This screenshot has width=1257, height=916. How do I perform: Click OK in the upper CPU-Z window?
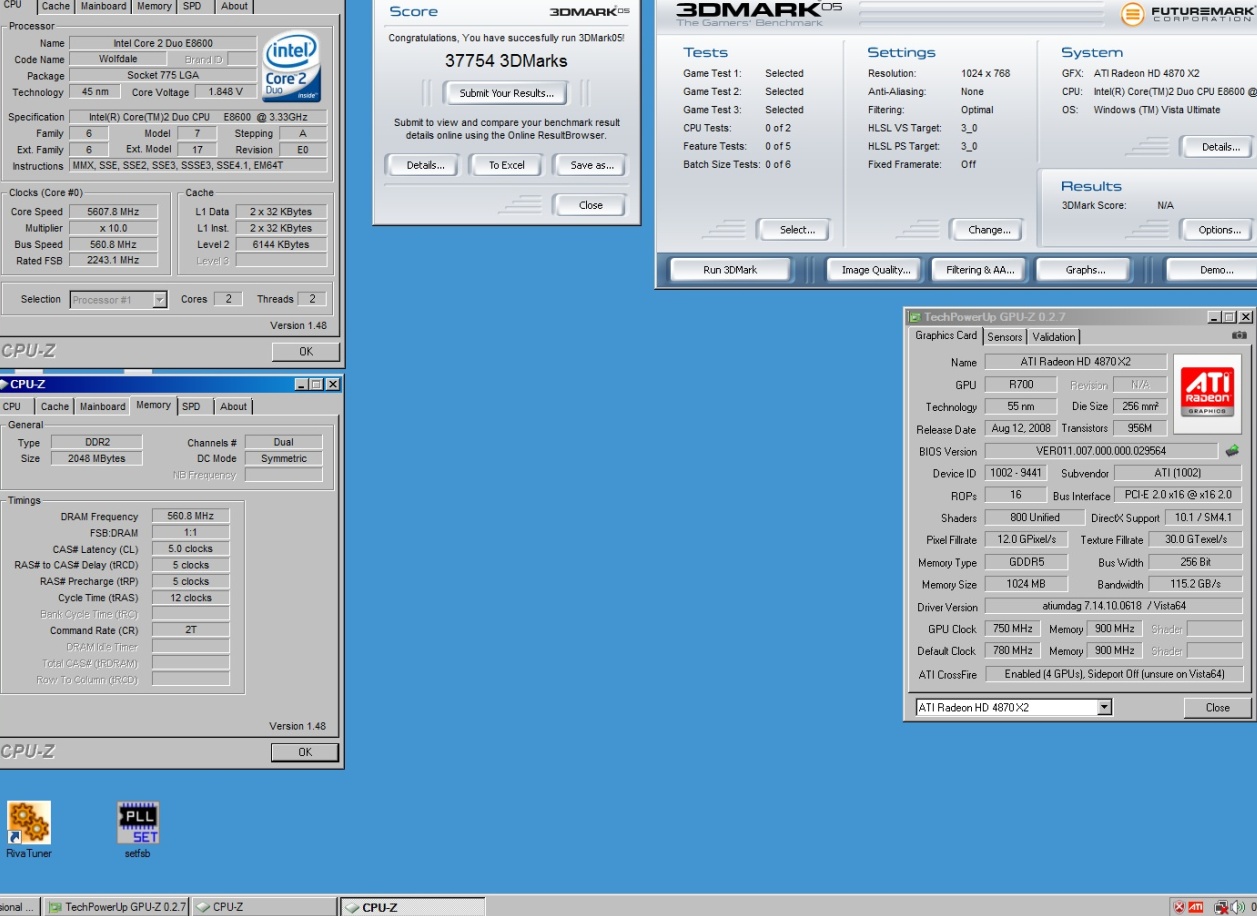click(x=306, y=351)
